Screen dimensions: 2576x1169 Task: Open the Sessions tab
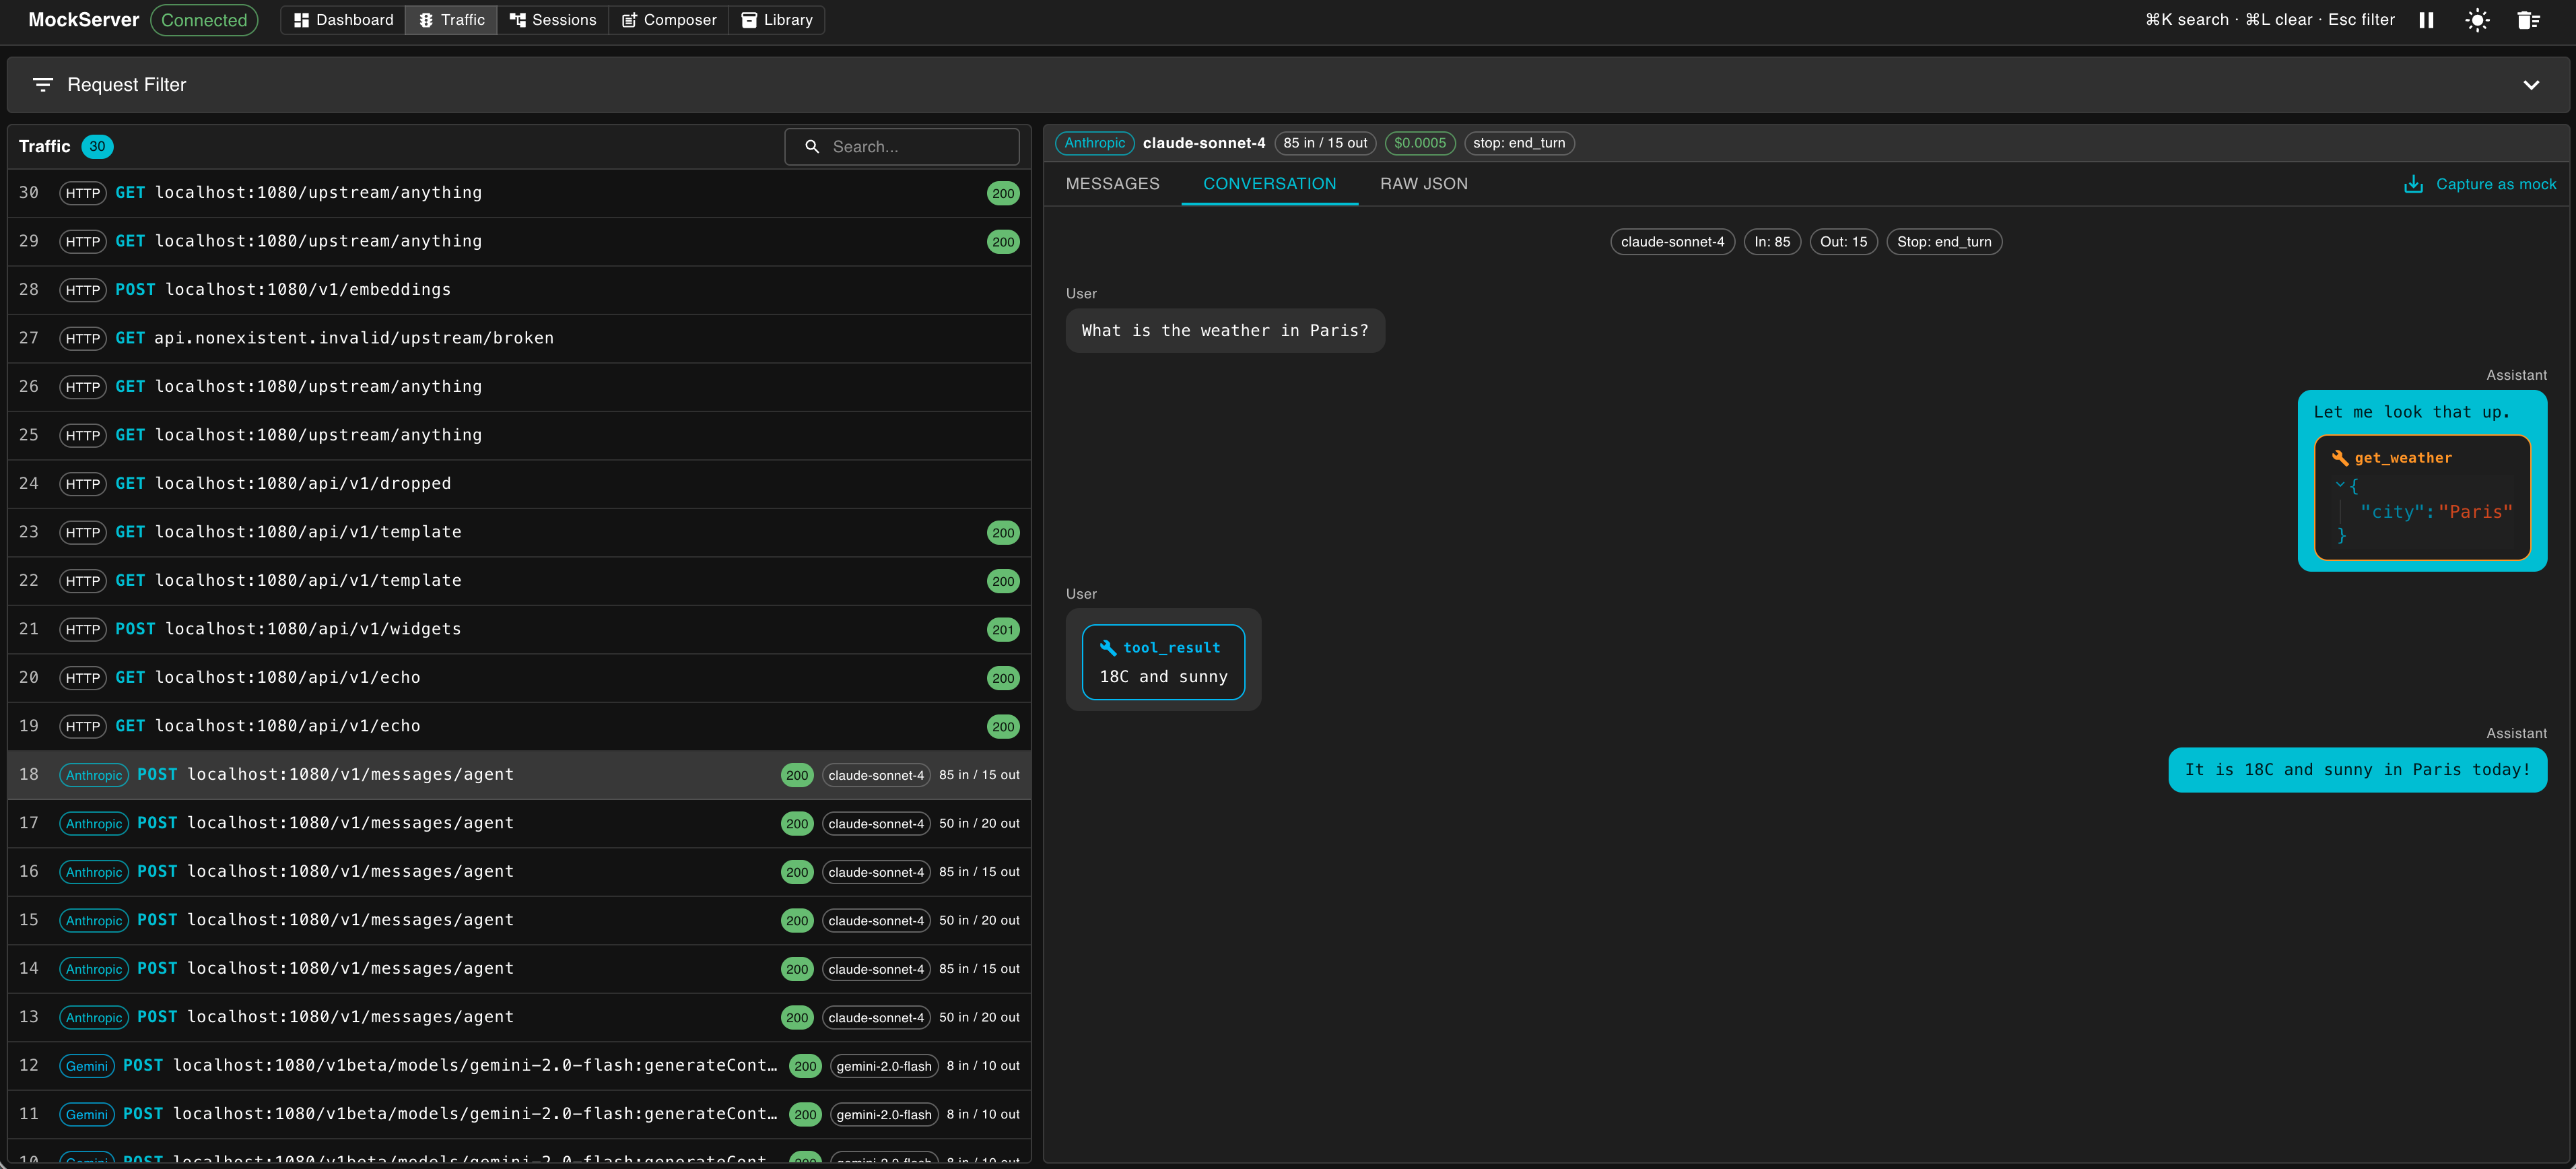click(553, 20)
